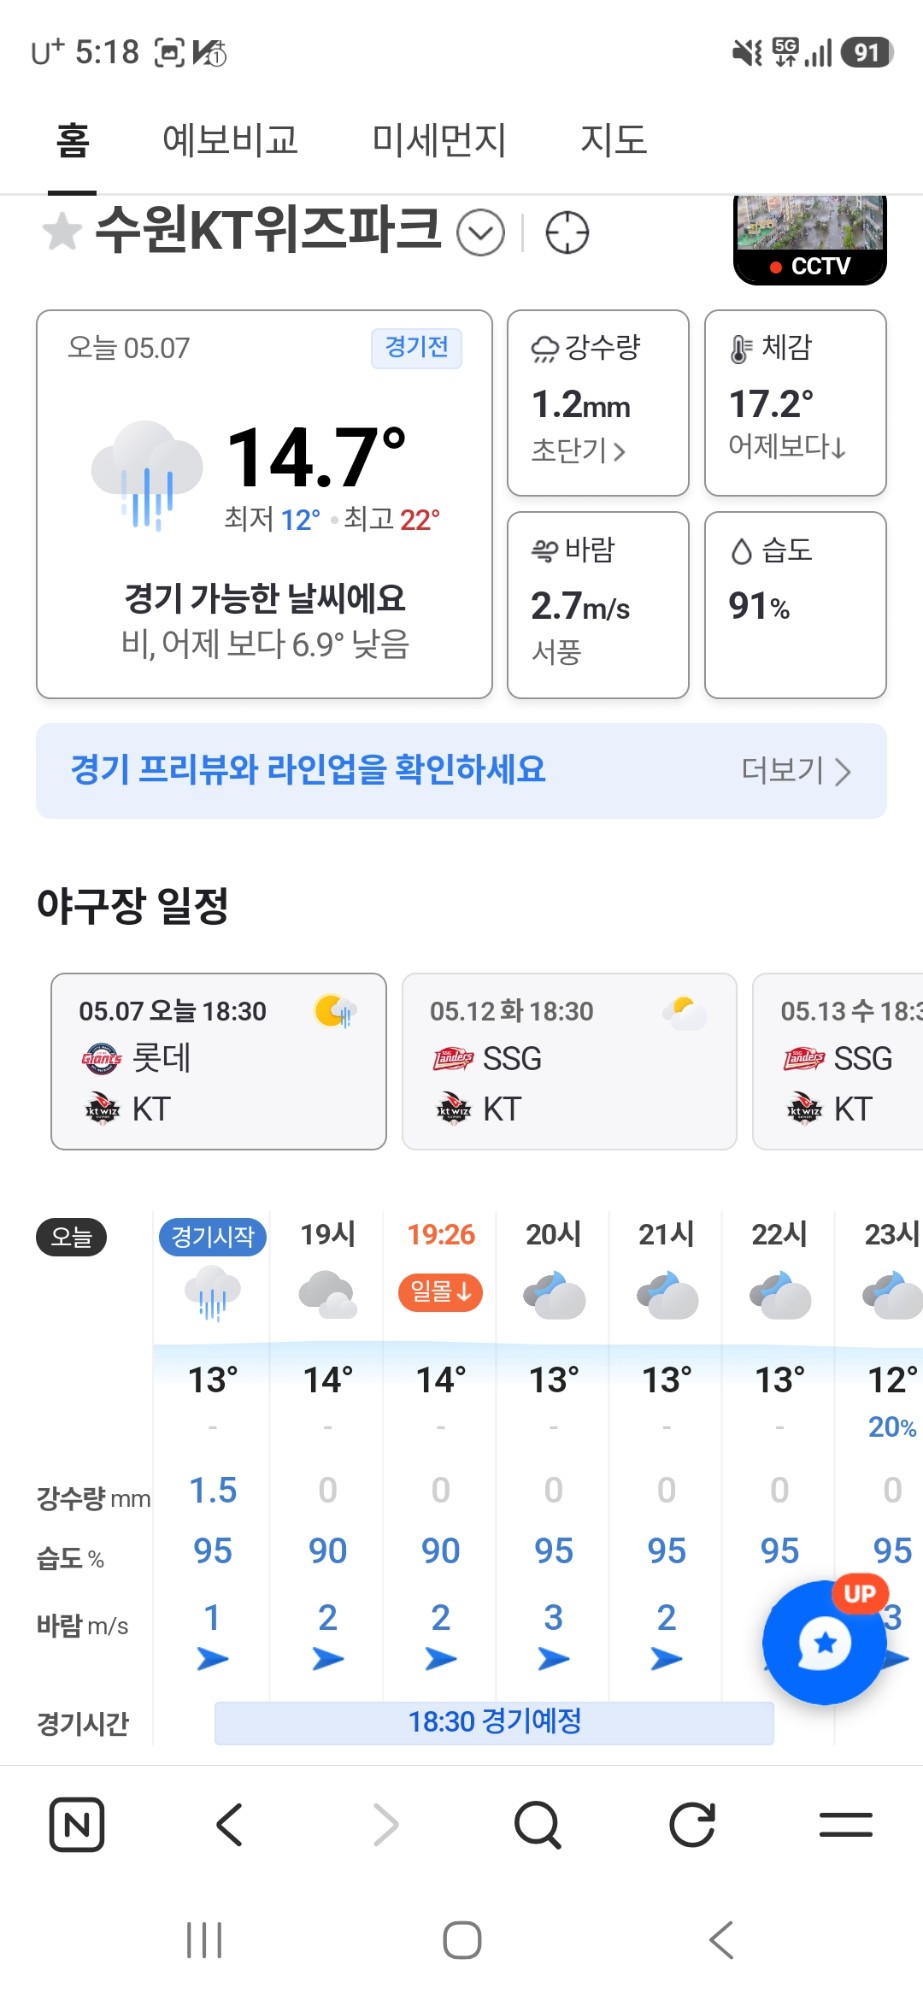Select today's 롯데 vs KT game card
This screenshot has height=2000, width=923.
point(219,1061)
